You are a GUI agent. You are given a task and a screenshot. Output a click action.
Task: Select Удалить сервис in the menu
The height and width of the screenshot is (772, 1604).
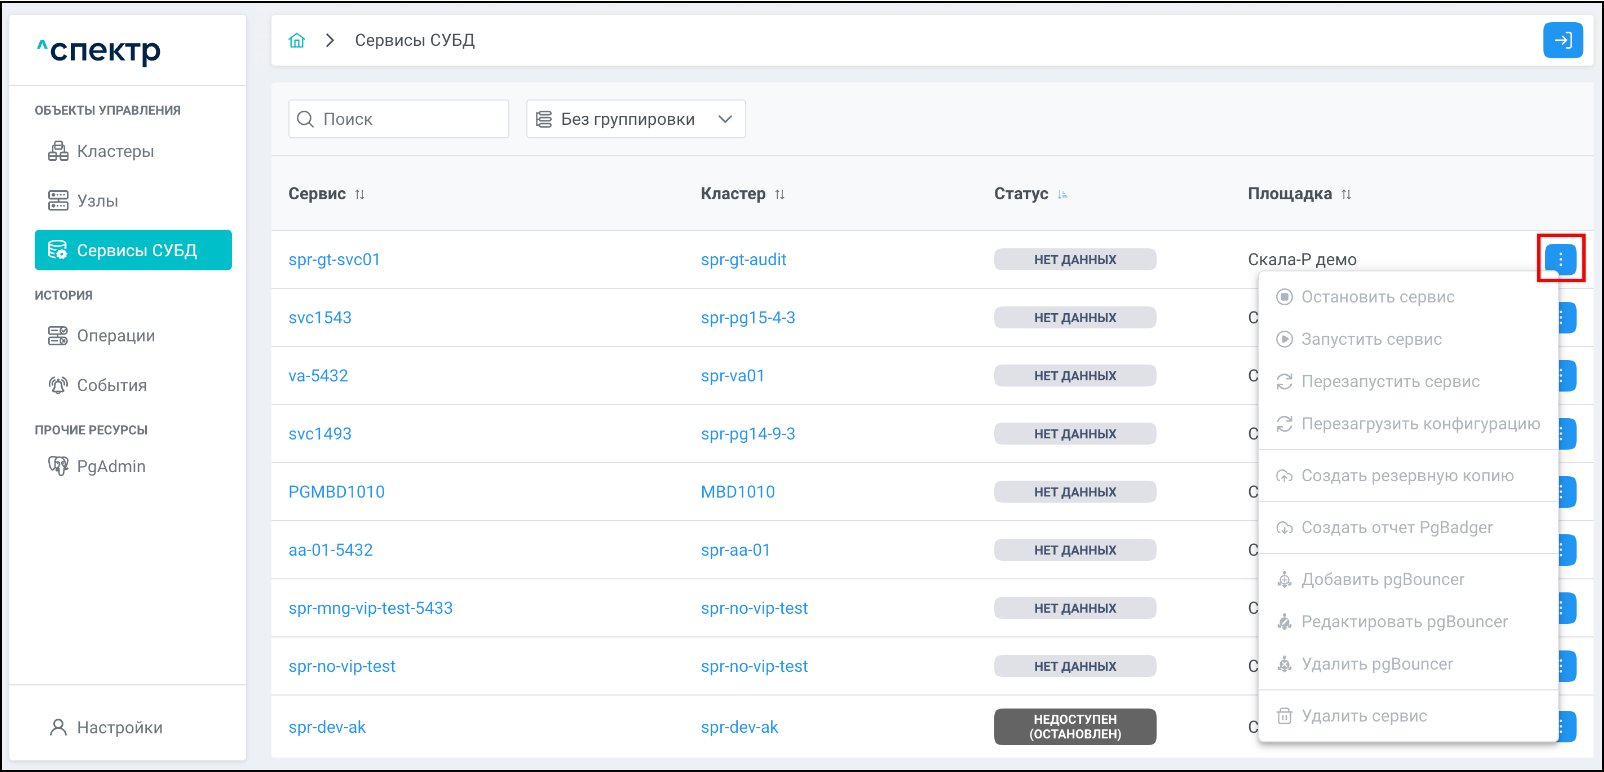(1364, 716)
